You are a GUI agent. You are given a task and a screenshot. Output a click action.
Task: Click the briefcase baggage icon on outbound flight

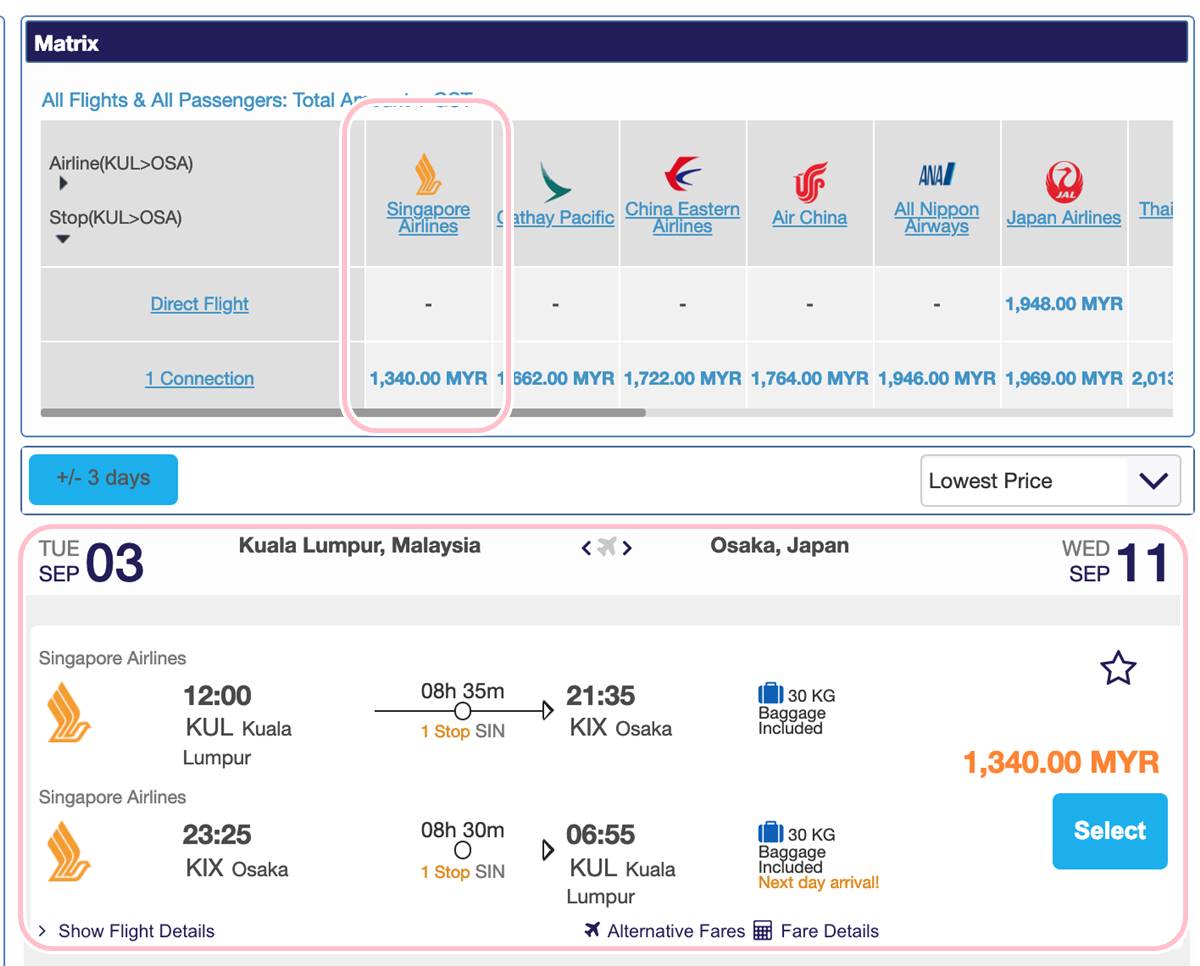[770, 694]
